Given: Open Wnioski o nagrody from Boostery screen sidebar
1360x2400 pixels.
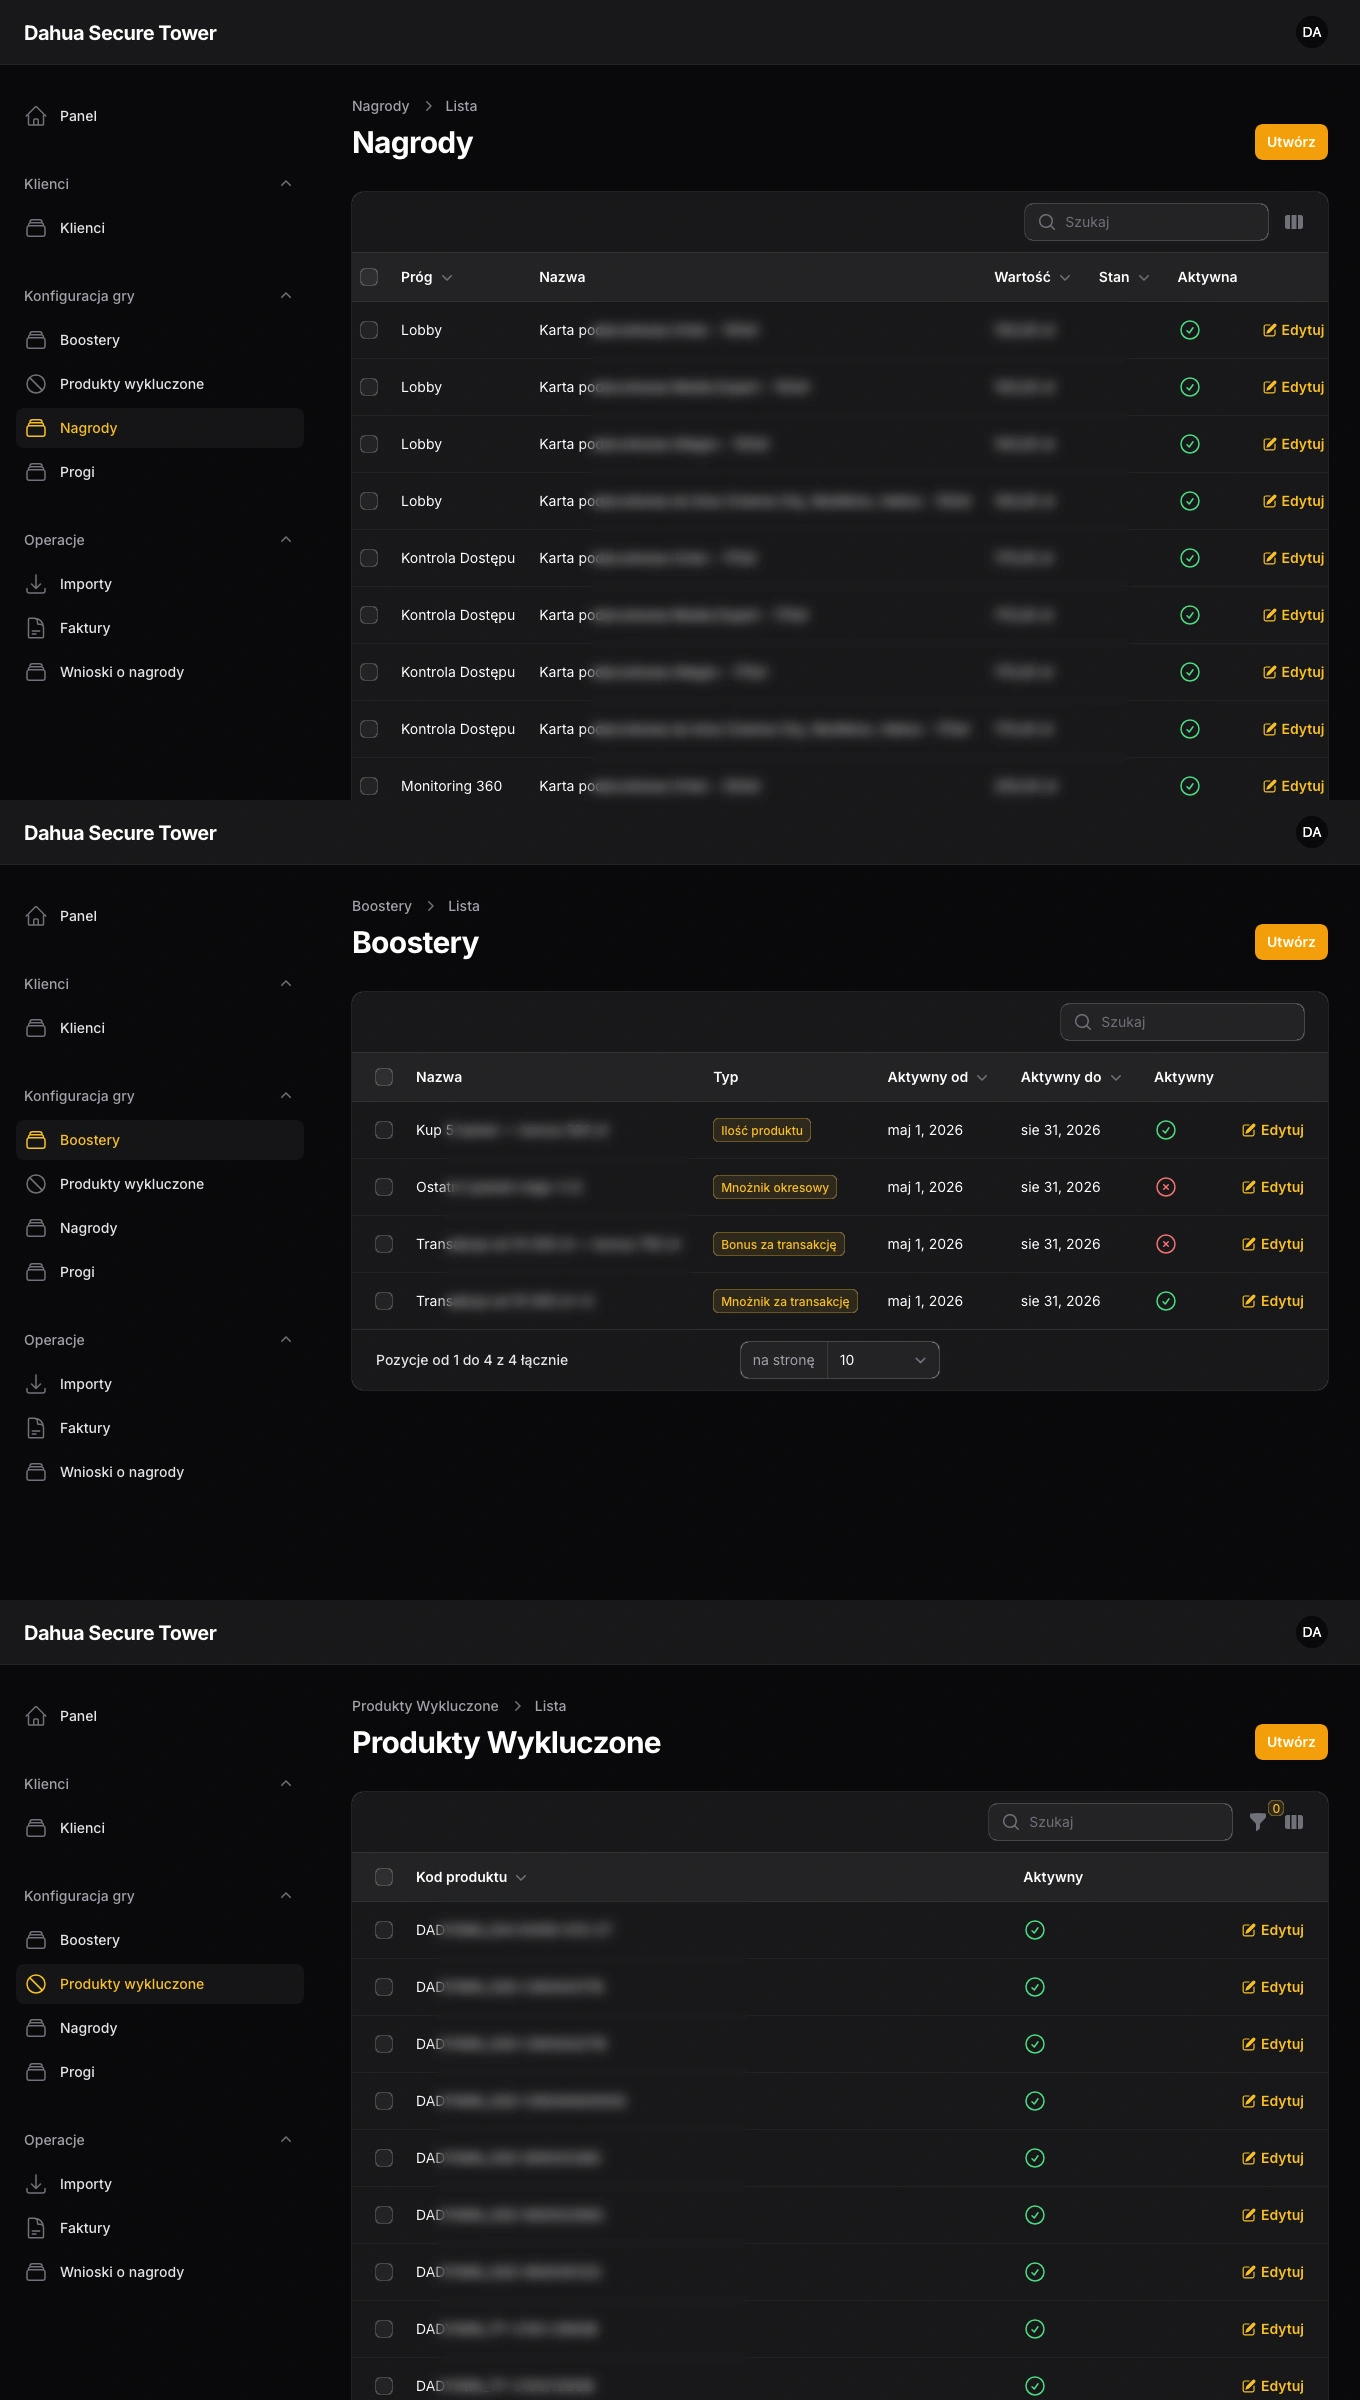Looking at the screenshot, I should pos(160,1472).
